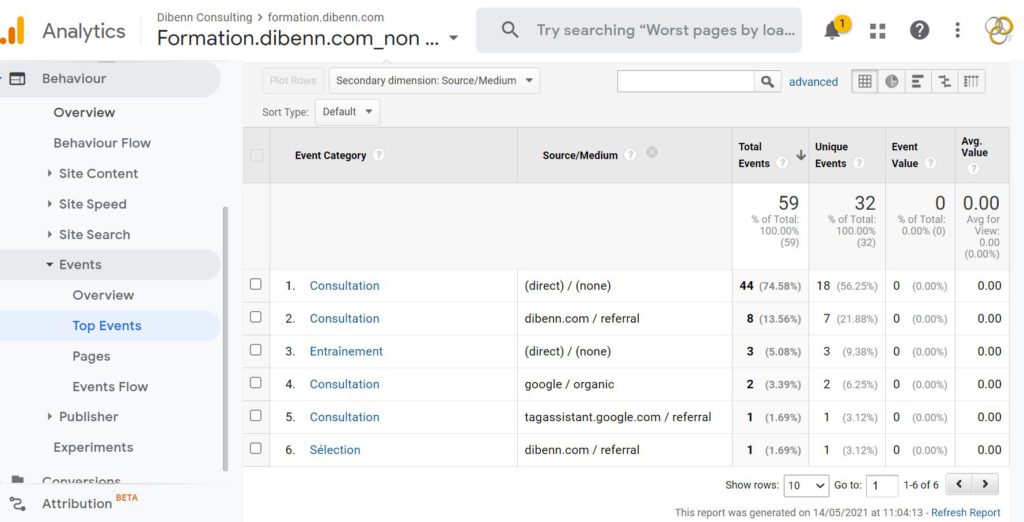The width and height of the screenshot is (1024, 522).
Task: Click the table filter search button
Action: pyautogui.click(x=767, y=82)
